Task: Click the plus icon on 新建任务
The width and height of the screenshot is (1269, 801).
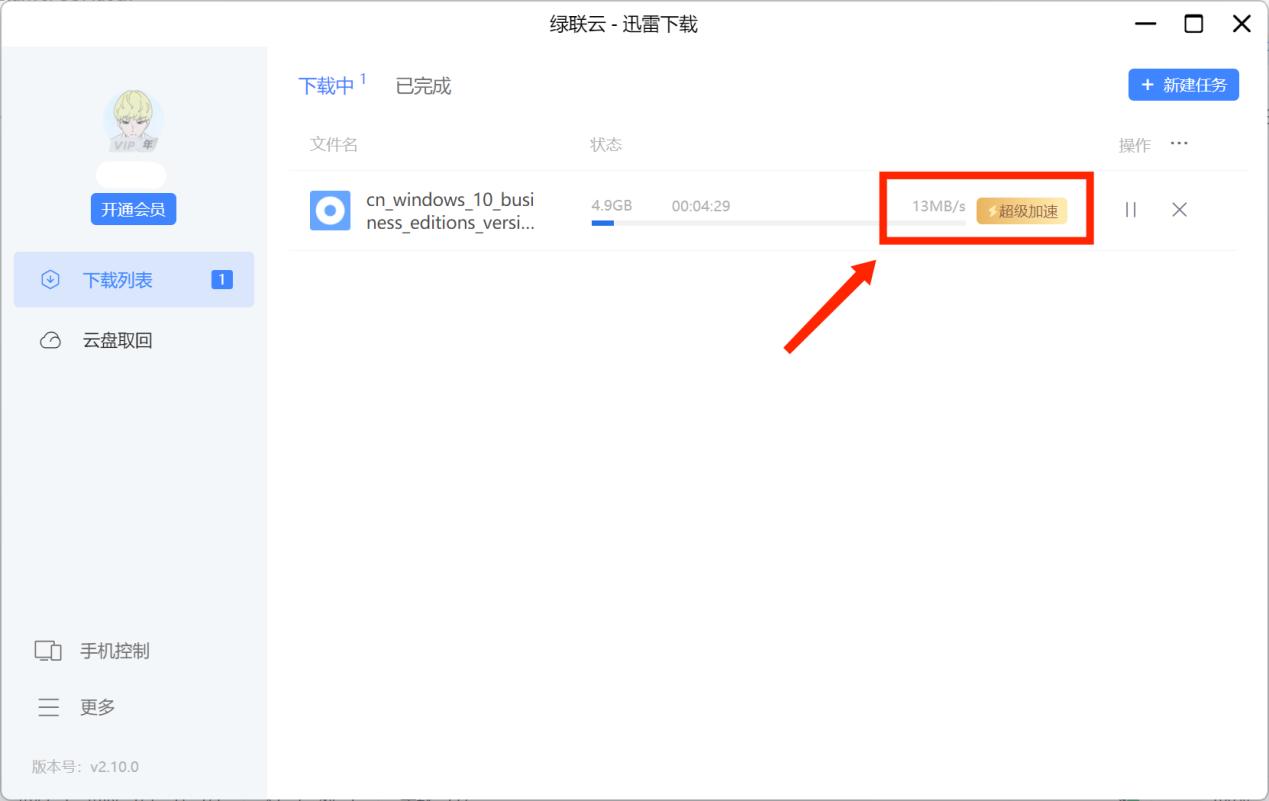Action: point(1147,84)
